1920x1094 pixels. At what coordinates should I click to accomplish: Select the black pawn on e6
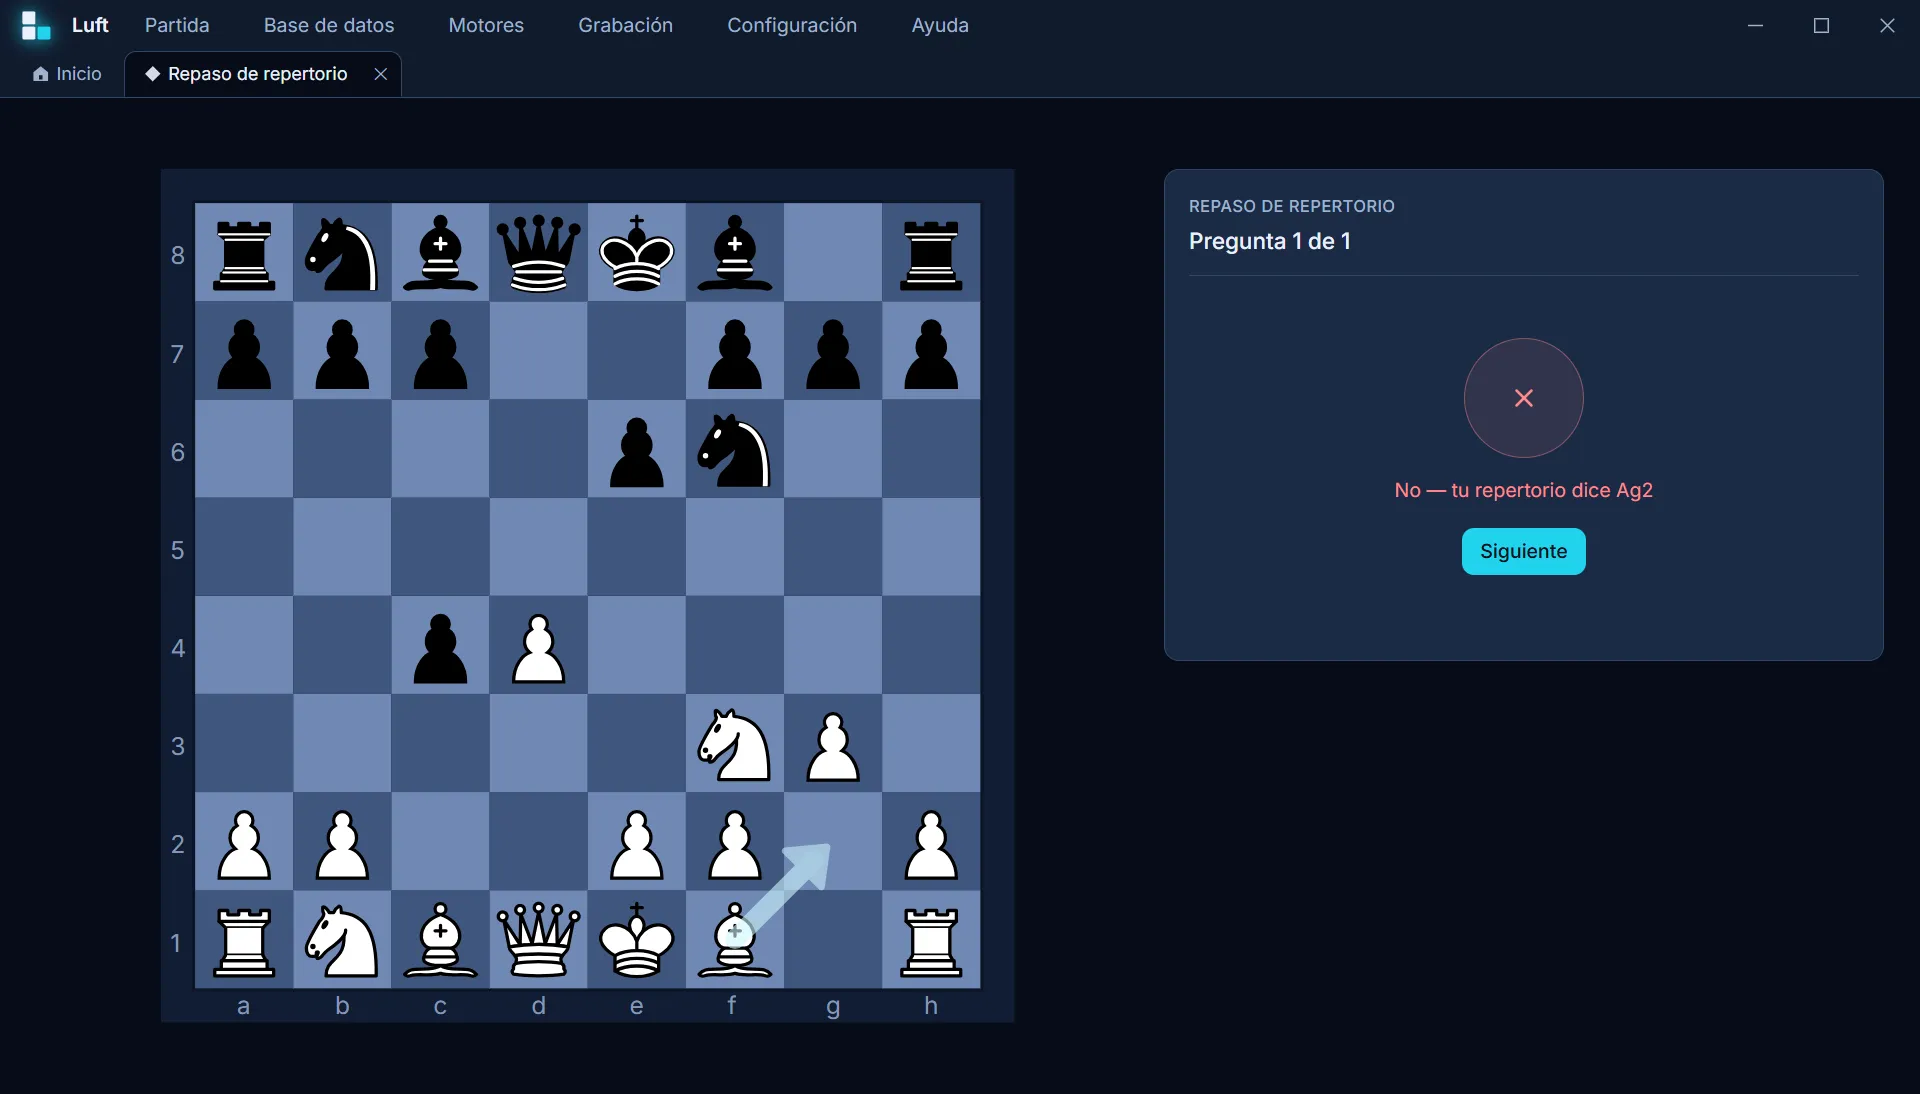tap(637, 450)
